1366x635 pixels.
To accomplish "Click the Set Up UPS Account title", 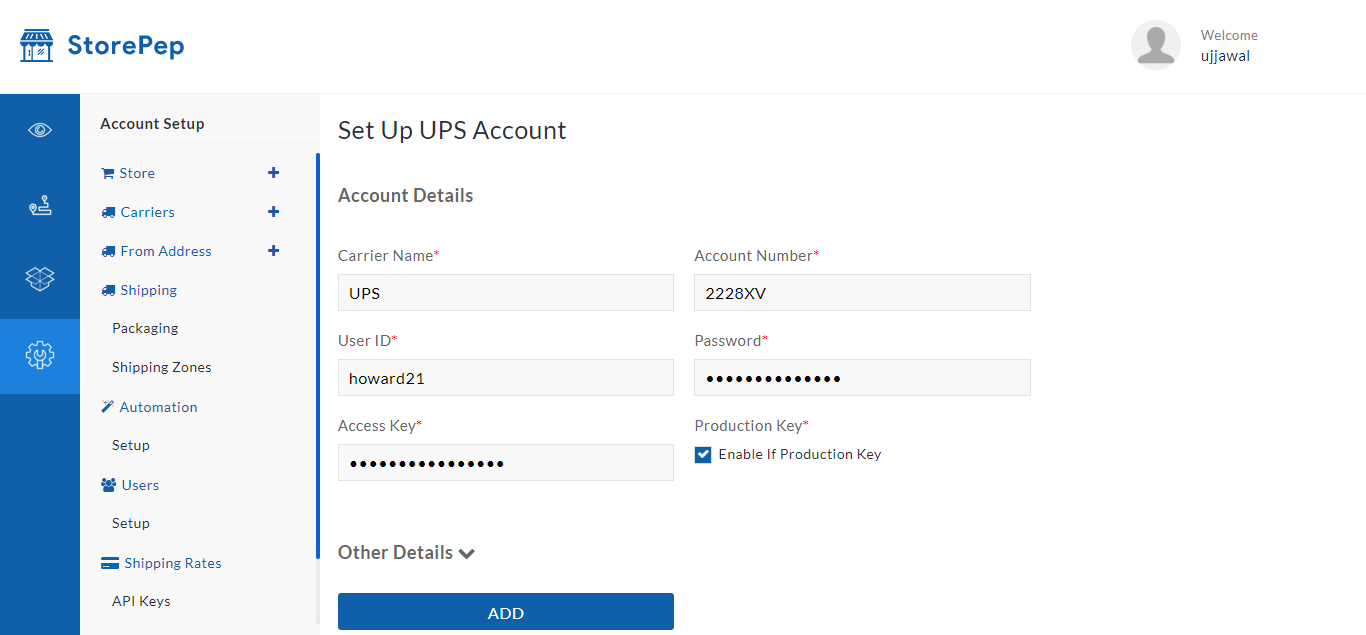I will [452, 131].
